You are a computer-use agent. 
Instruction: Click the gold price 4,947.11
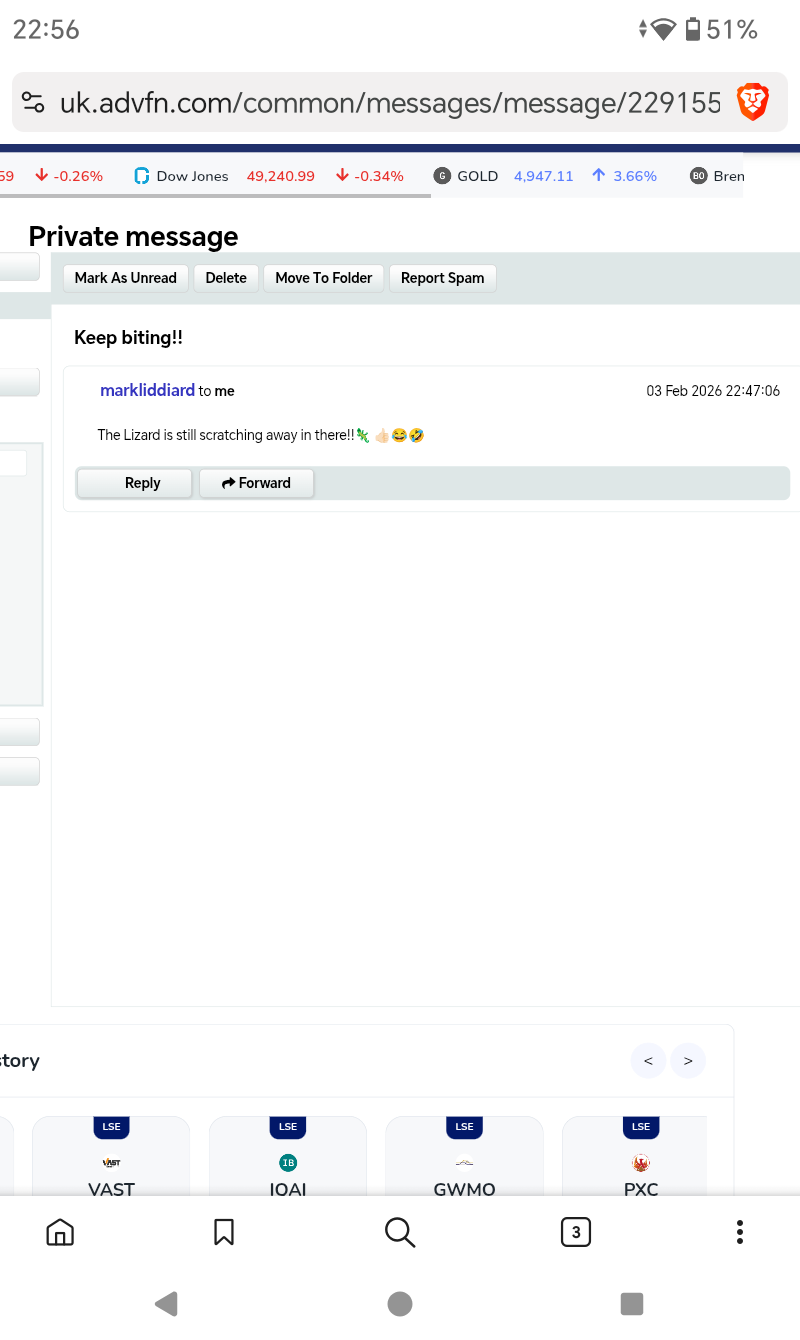tap(544, 176)
